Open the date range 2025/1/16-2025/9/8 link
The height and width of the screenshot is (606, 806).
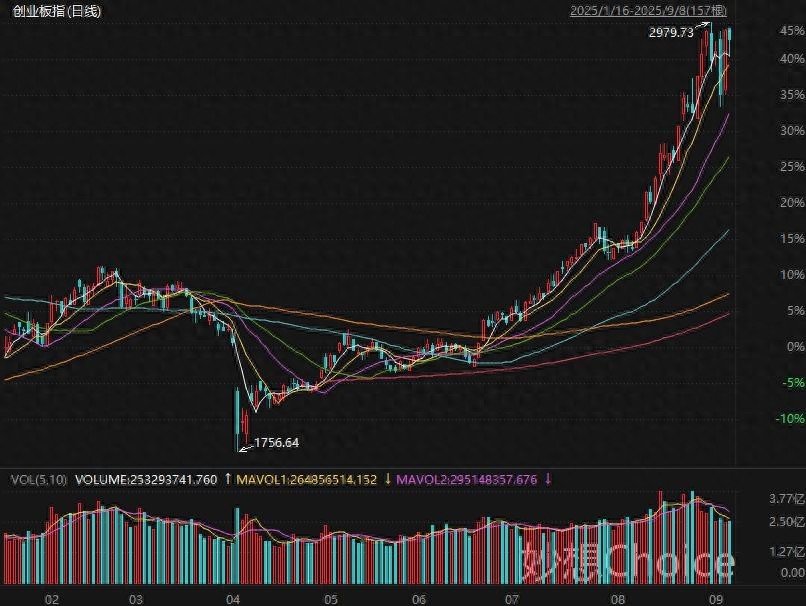pyautogui.click(x=648, y=11)
